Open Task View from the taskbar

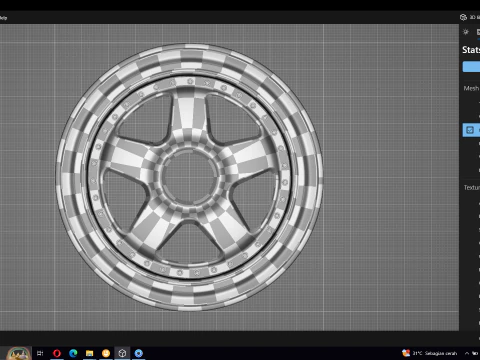(x=40, y=353)
